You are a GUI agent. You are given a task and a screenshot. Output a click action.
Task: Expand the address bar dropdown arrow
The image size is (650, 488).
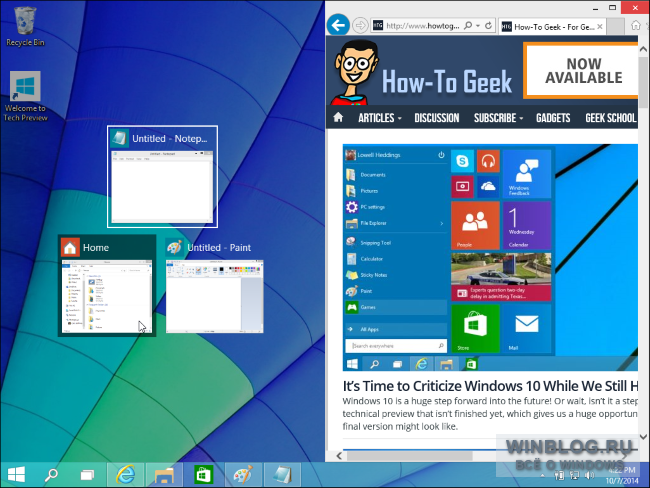478,26
